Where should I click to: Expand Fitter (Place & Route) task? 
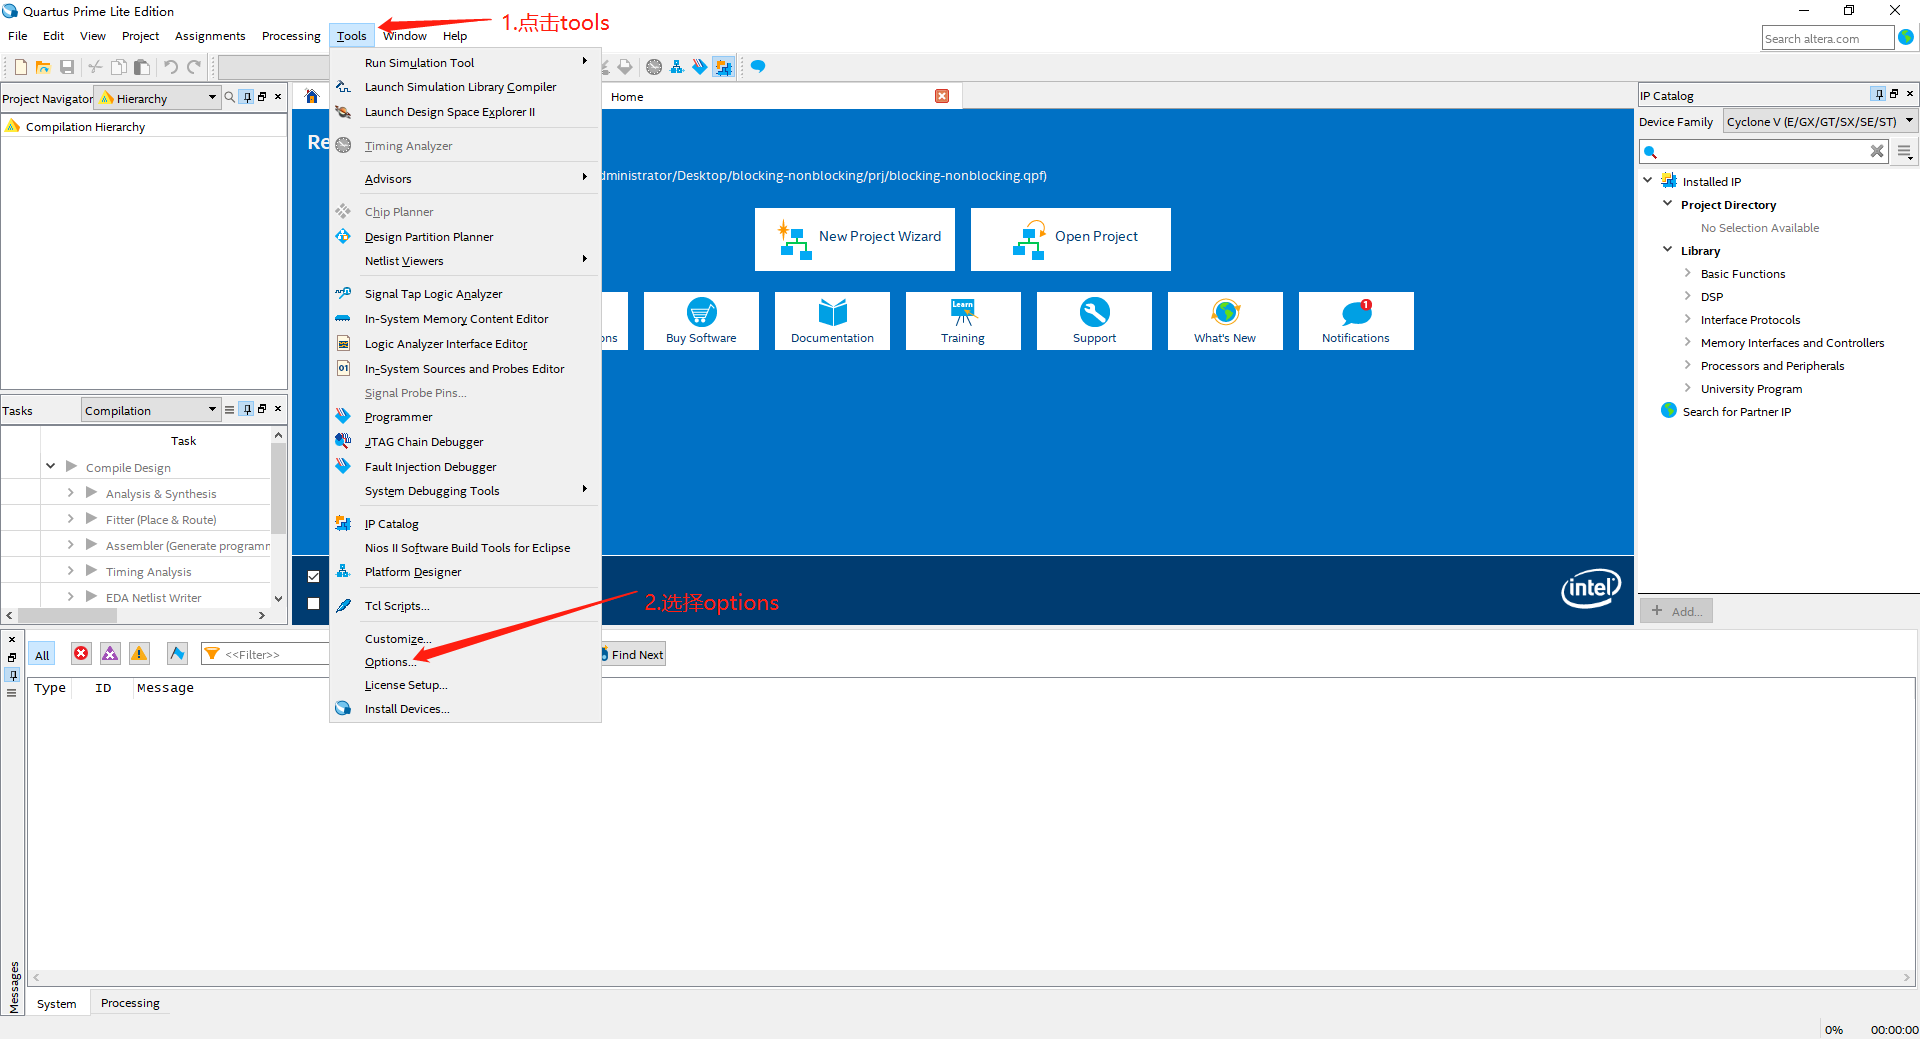coord(70,518)
